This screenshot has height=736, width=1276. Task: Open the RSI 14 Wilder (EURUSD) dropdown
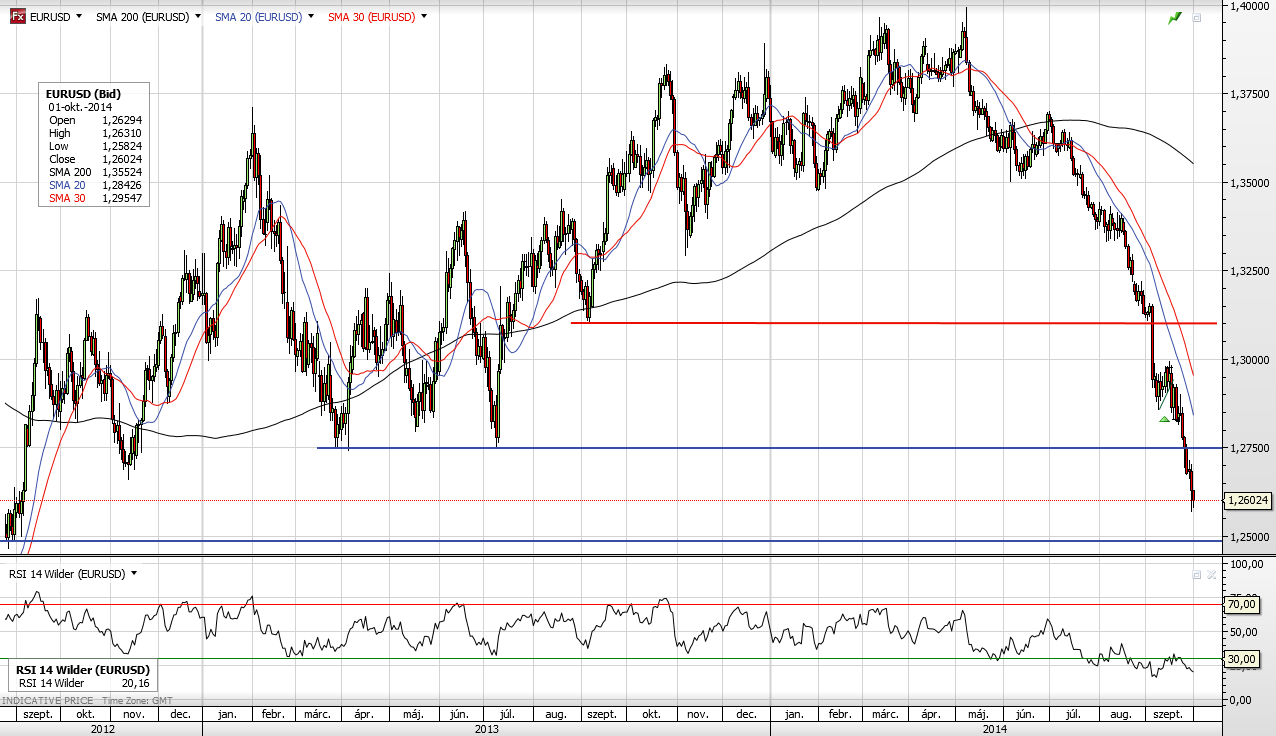[x=134, y=574]
